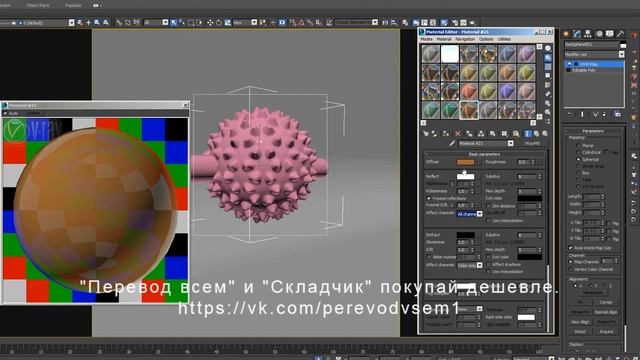The width and height of the screenshot is (640, 360).
Task: Open Refract Affect channels dropdown
Action: [469, 265]
